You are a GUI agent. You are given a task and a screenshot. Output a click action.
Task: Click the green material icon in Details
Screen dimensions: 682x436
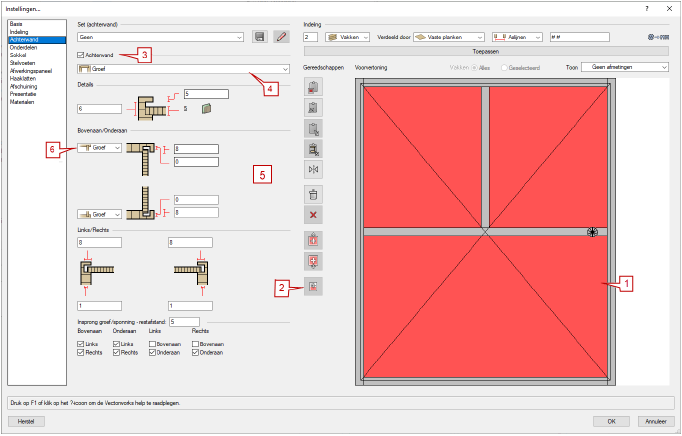pos(207,108)
